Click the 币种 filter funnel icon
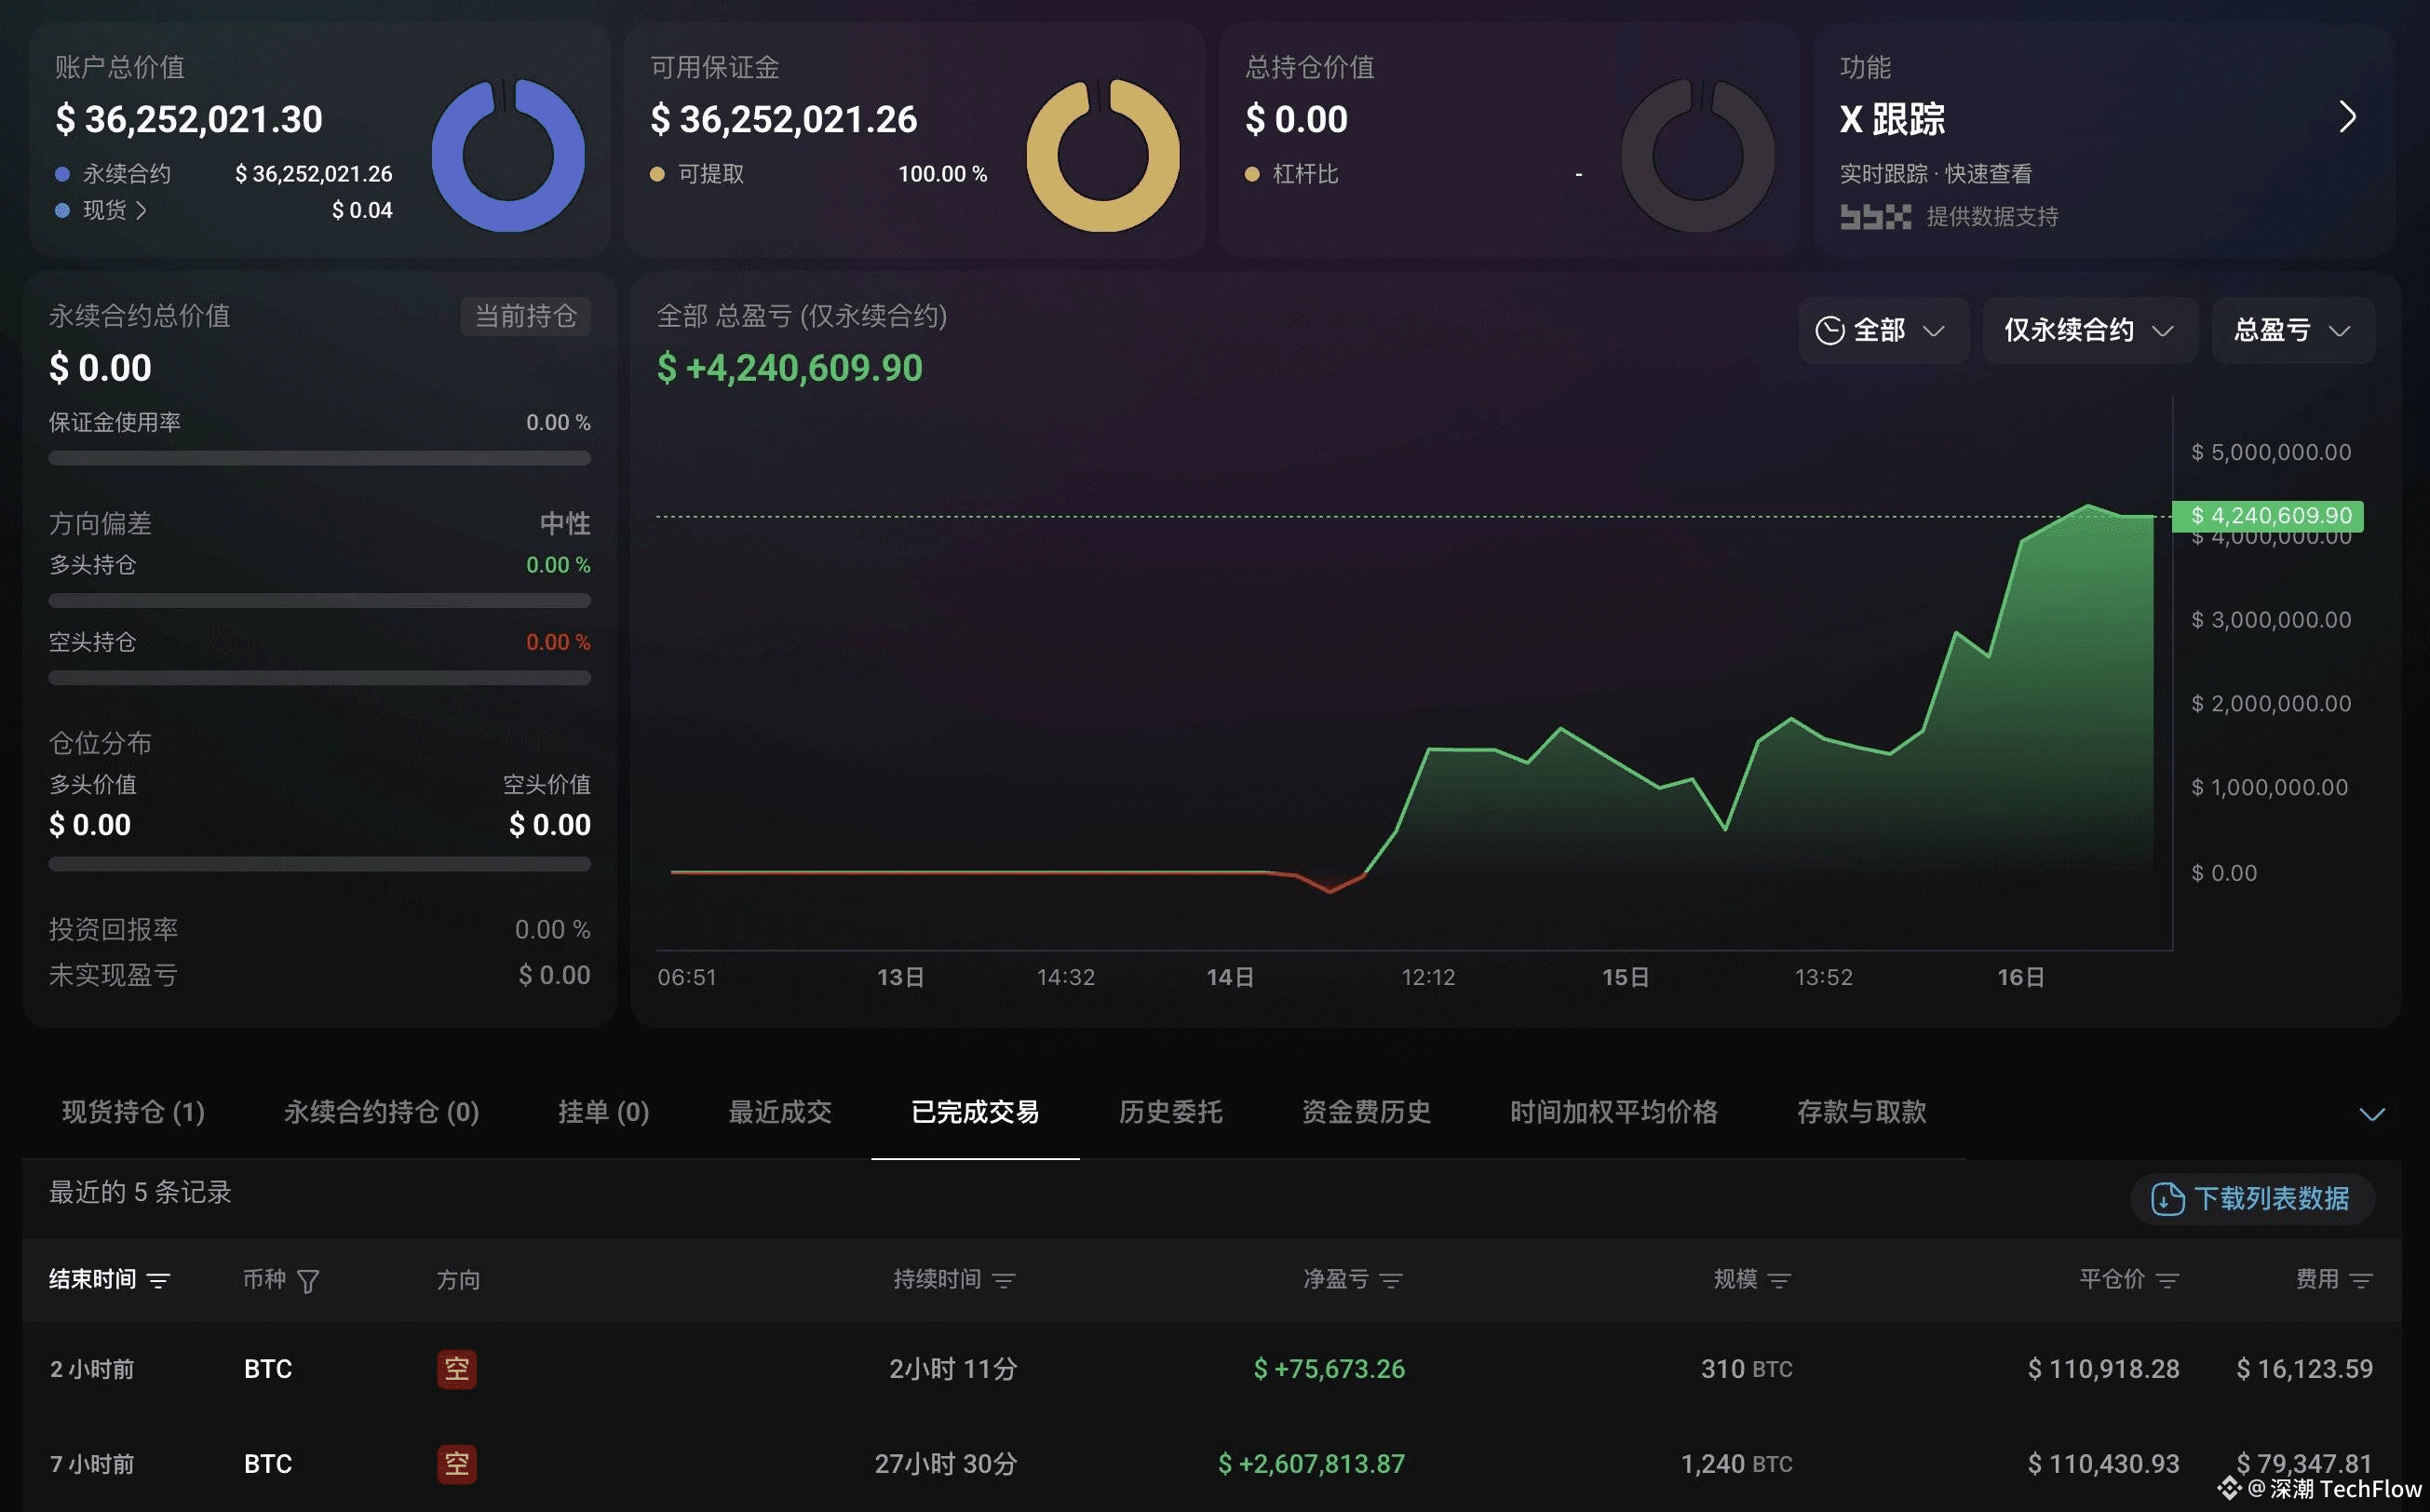 coord(308,1281)
